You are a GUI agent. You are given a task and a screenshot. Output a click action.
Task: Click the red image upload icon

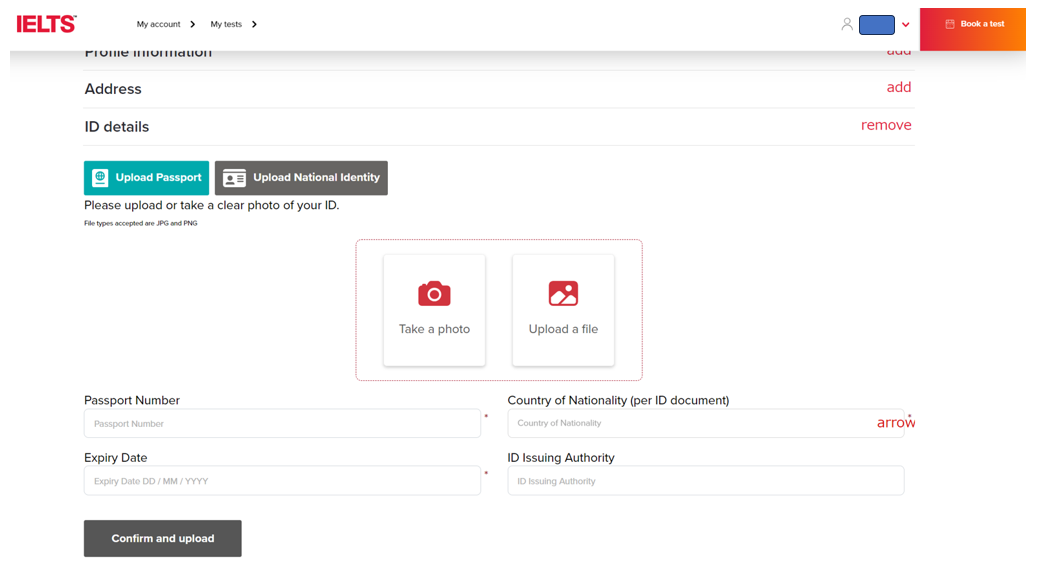(563, 293)
